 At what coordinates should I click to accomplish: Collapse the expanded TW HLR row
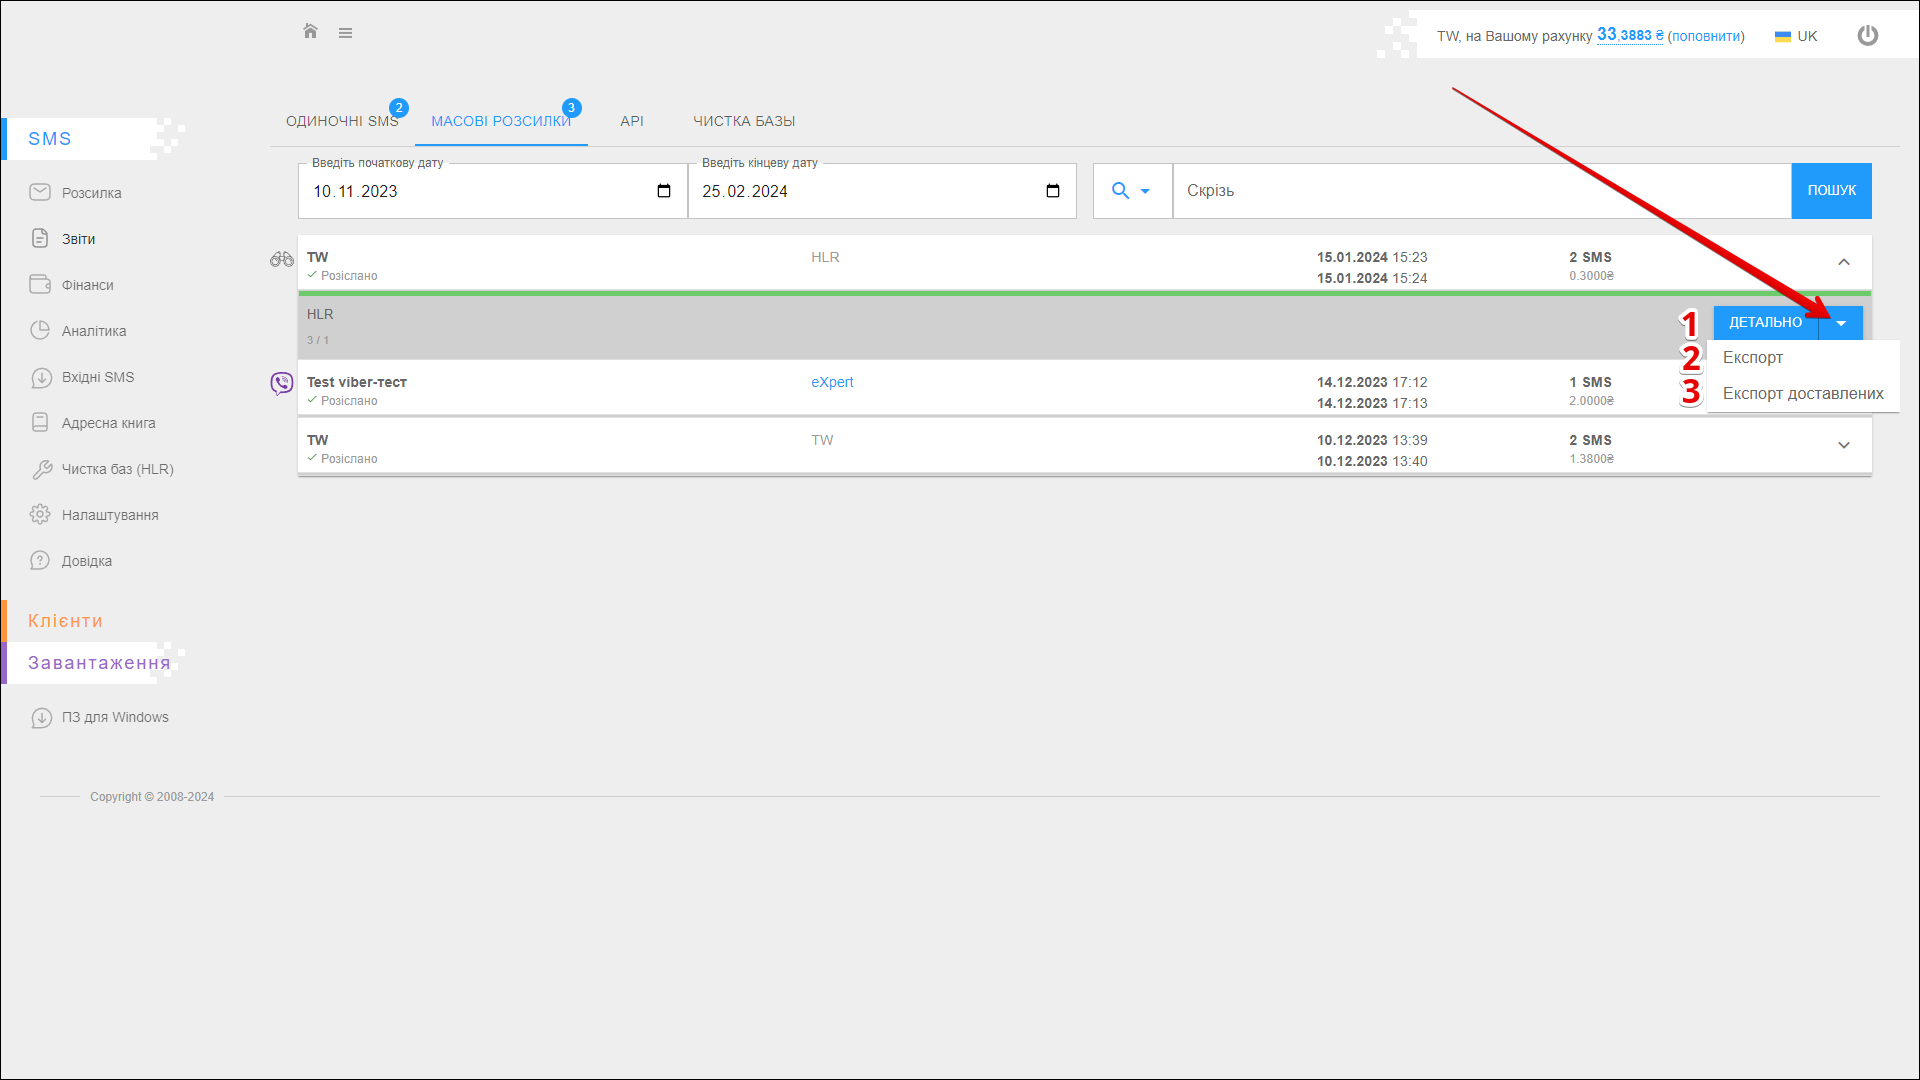tap(1843, 262)
